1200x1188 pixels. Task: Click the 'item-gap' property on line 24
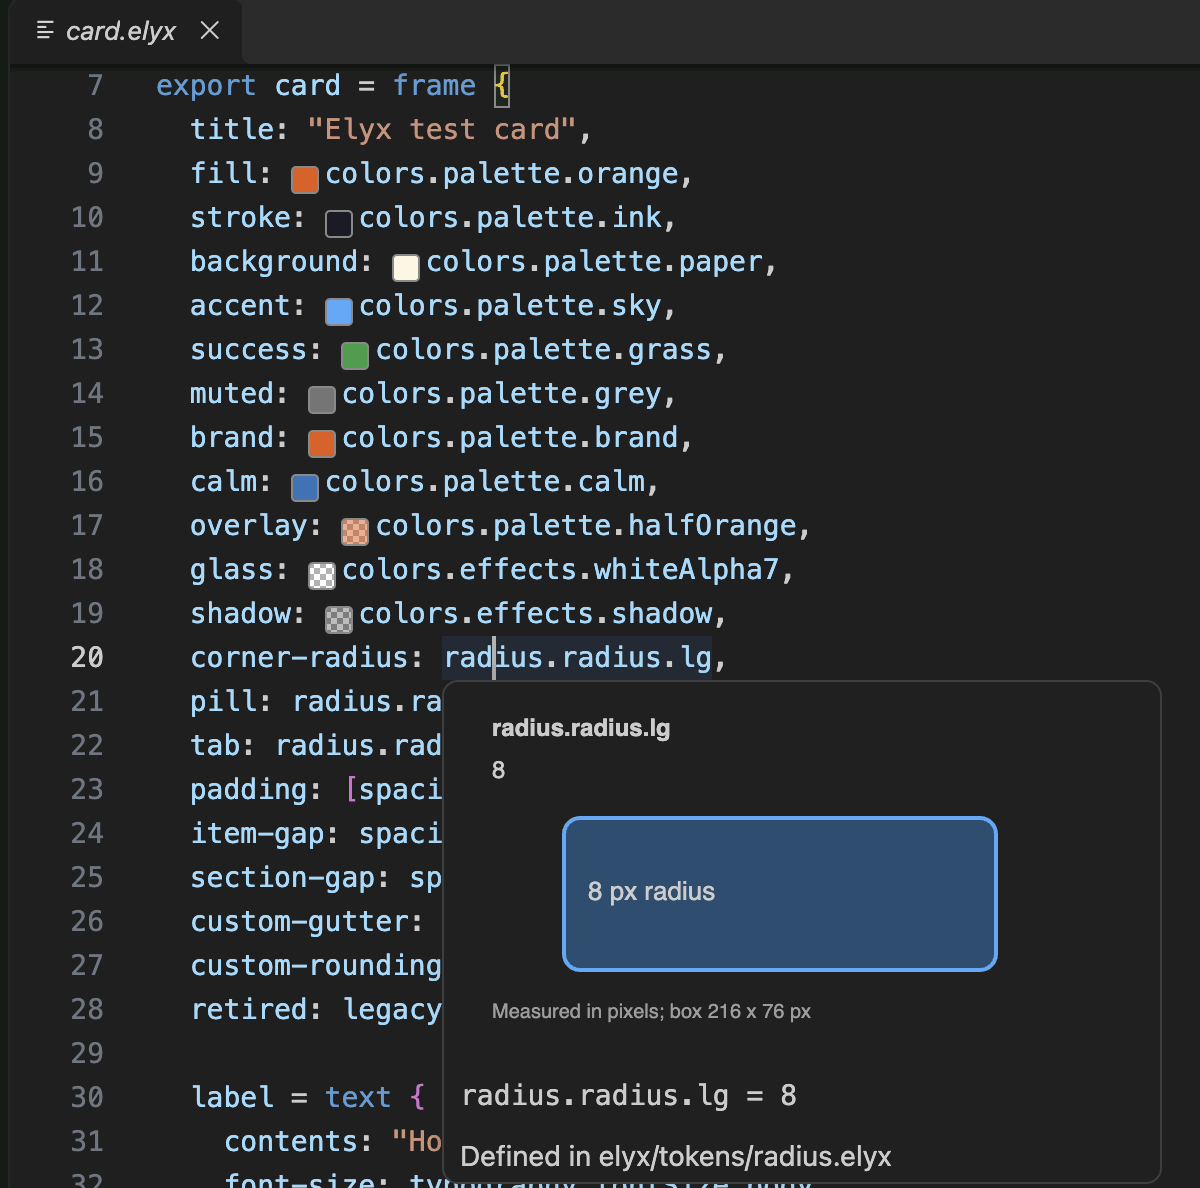258,833
